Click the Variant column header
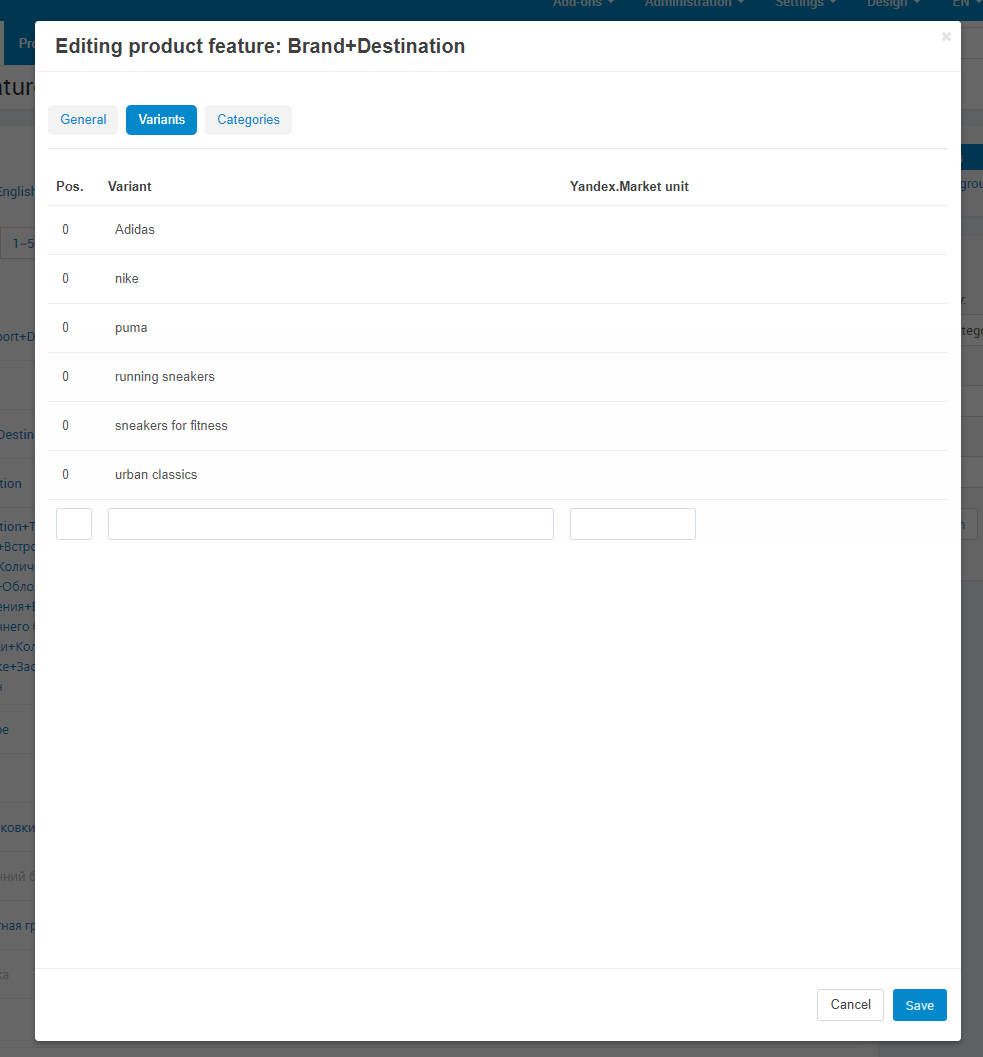The height and width of the screenshot is (1057, 983). (129, 187)
